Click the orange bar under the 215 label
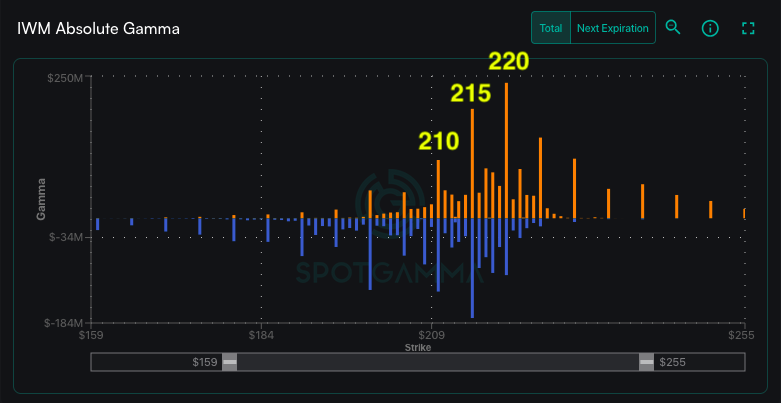Image resolution: width=781 pixels, height=403 pixels. point(472,163)
